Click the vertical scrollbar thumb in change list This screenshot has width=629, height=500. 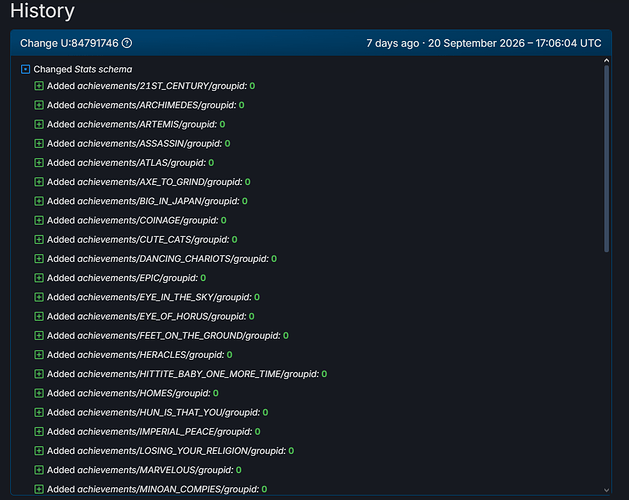(606, 159)
